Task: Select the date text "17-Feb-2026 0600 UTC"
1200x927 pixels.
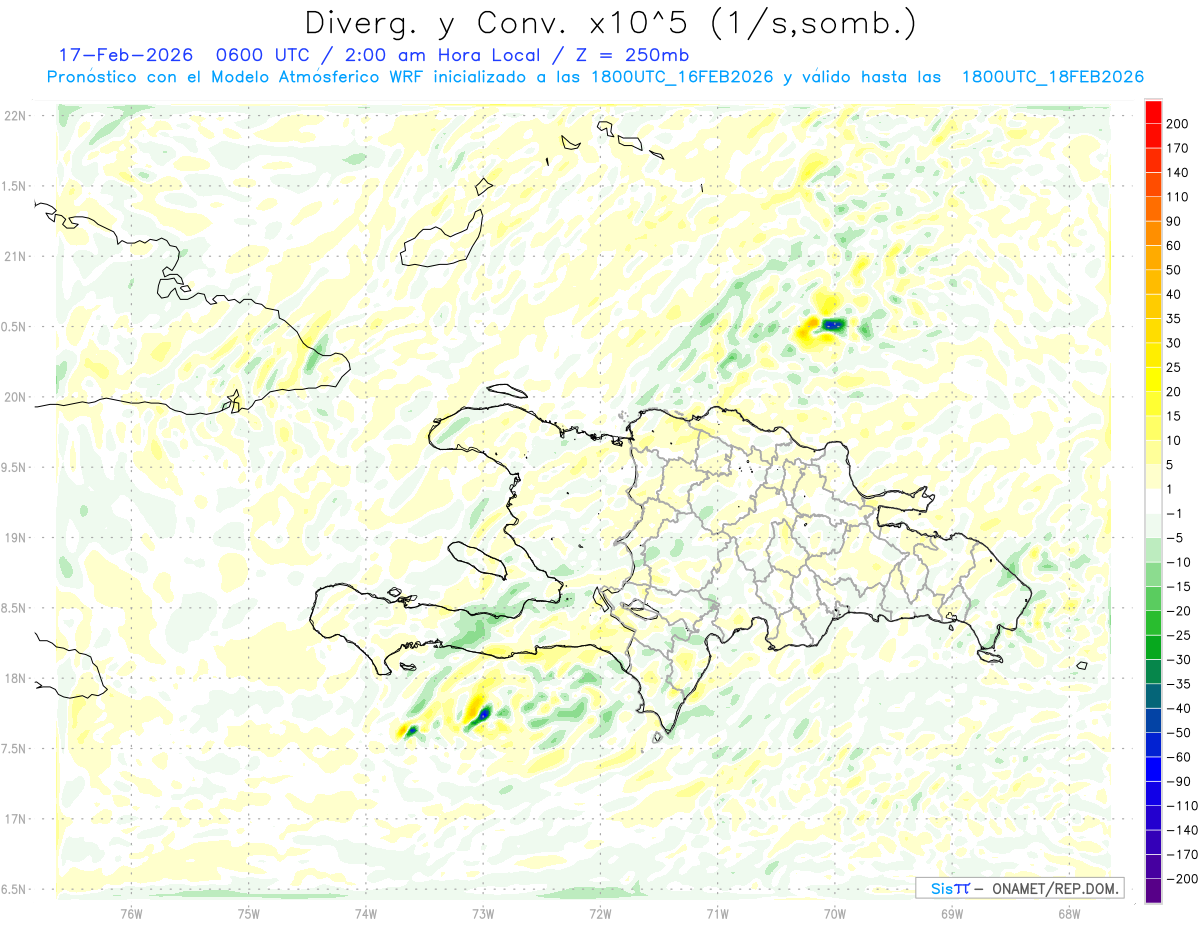Action: 184,55
